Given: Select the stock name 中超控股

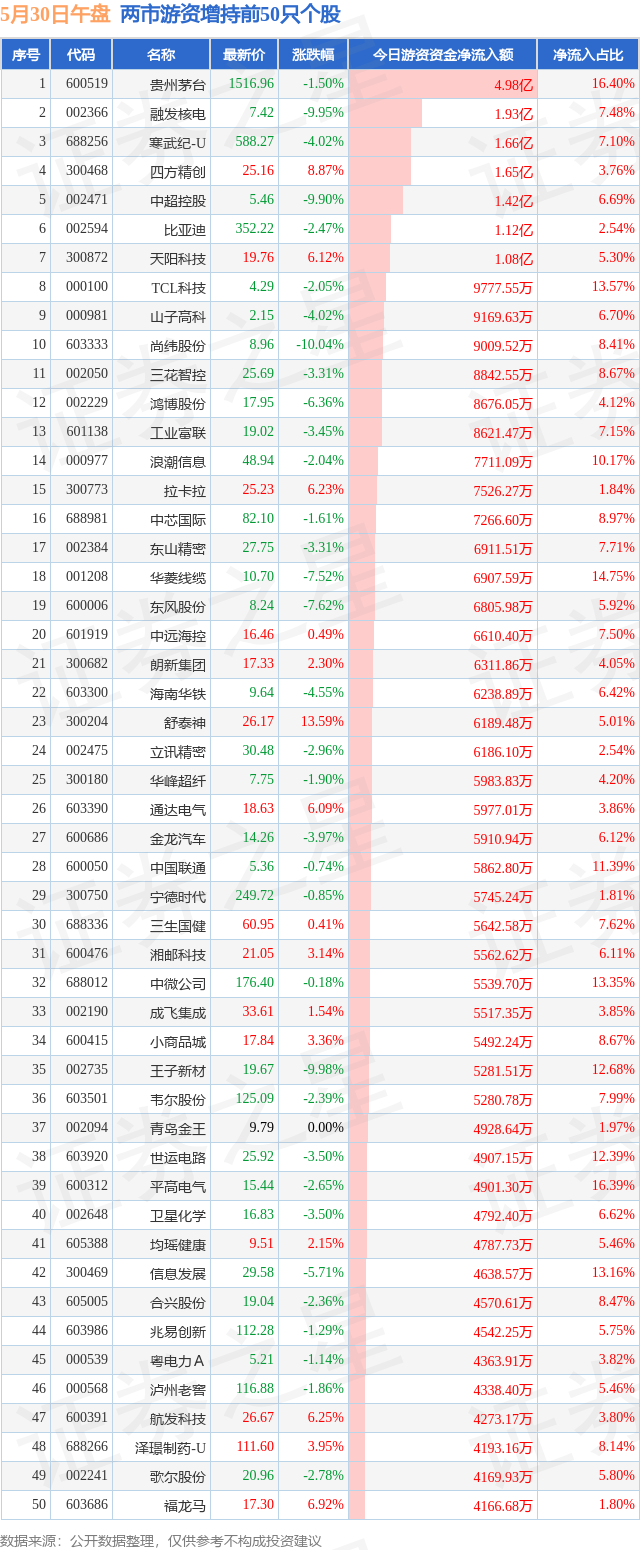Looking at the screenshot, I should tap(178, 201).
